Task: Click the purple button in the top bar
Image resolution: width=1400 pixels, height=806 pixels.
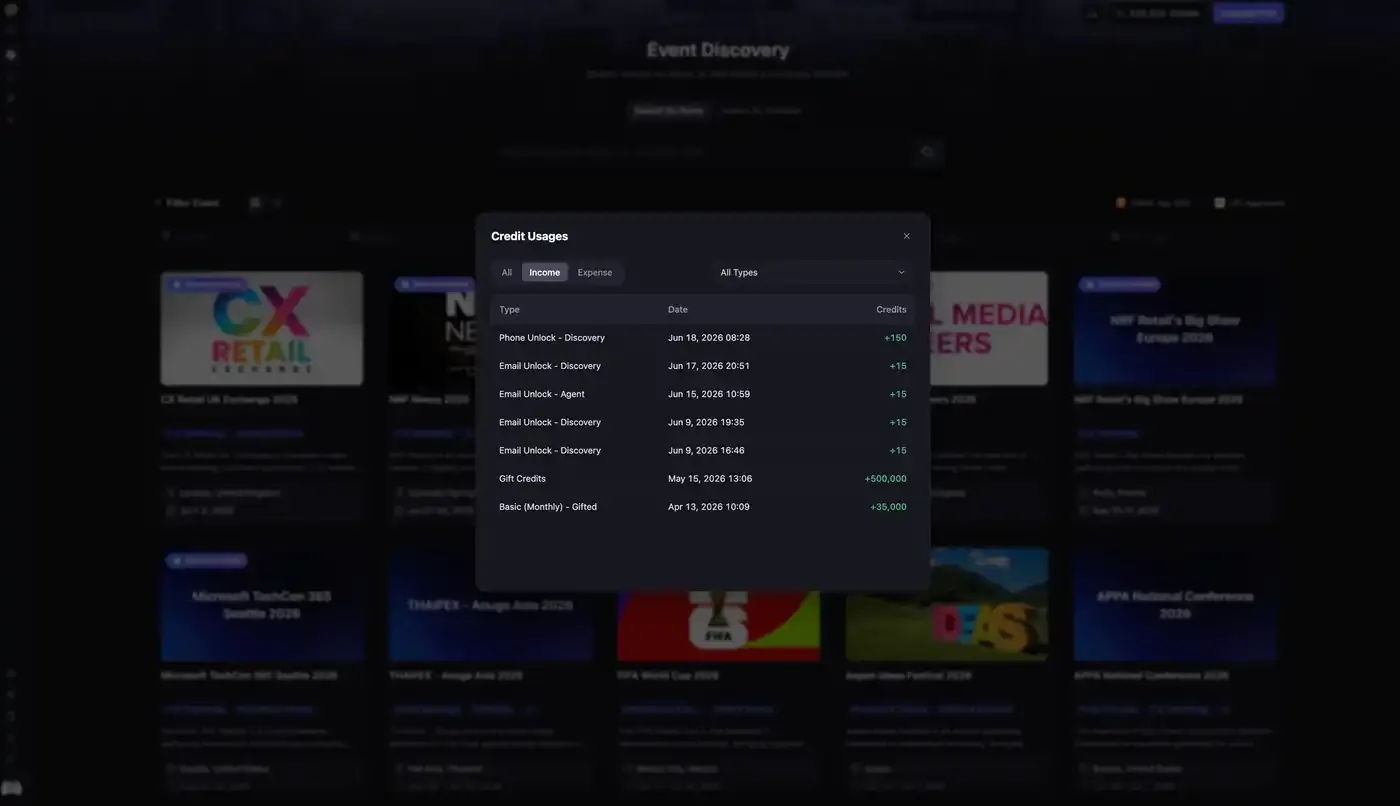Action: coord(1248,13)
